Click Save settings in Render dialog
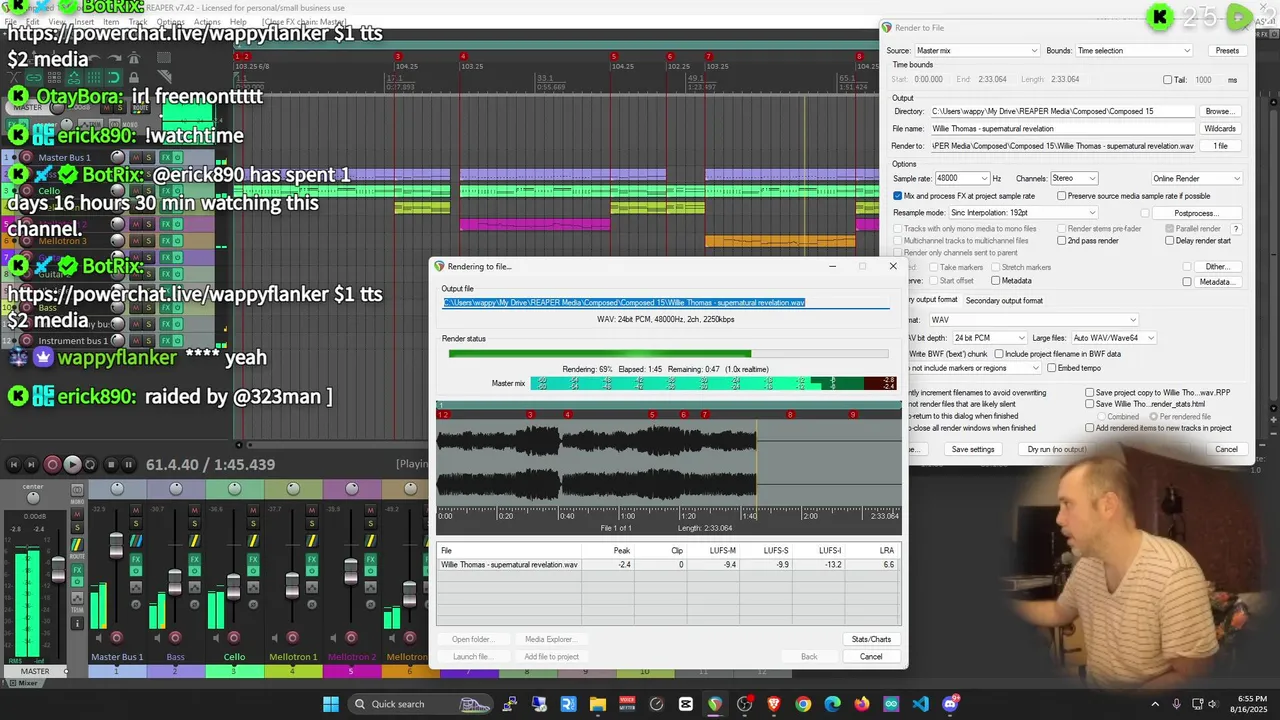 pyautogui.click(x=973, y=449)
